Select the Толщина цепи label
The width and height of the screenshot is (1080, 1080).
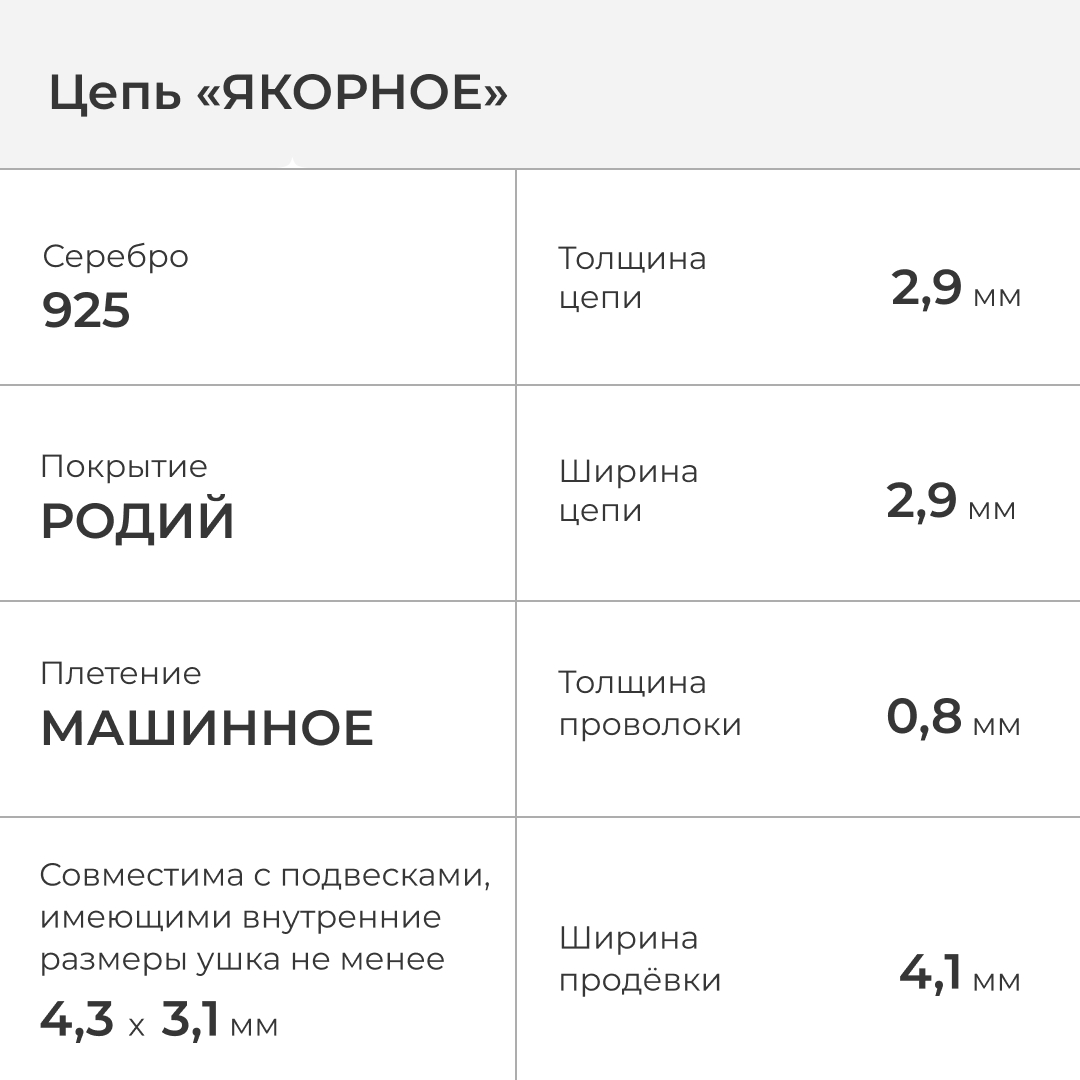pos(632,278)
